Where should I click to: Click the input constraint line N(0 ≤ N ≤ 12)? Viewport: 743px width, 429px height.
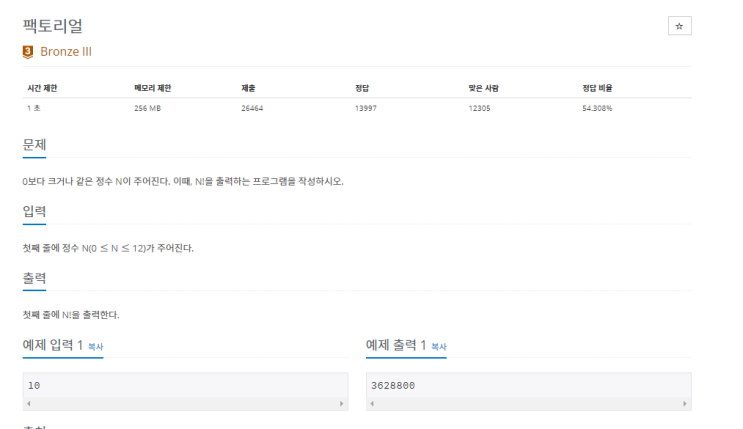[x=108, y=248]
